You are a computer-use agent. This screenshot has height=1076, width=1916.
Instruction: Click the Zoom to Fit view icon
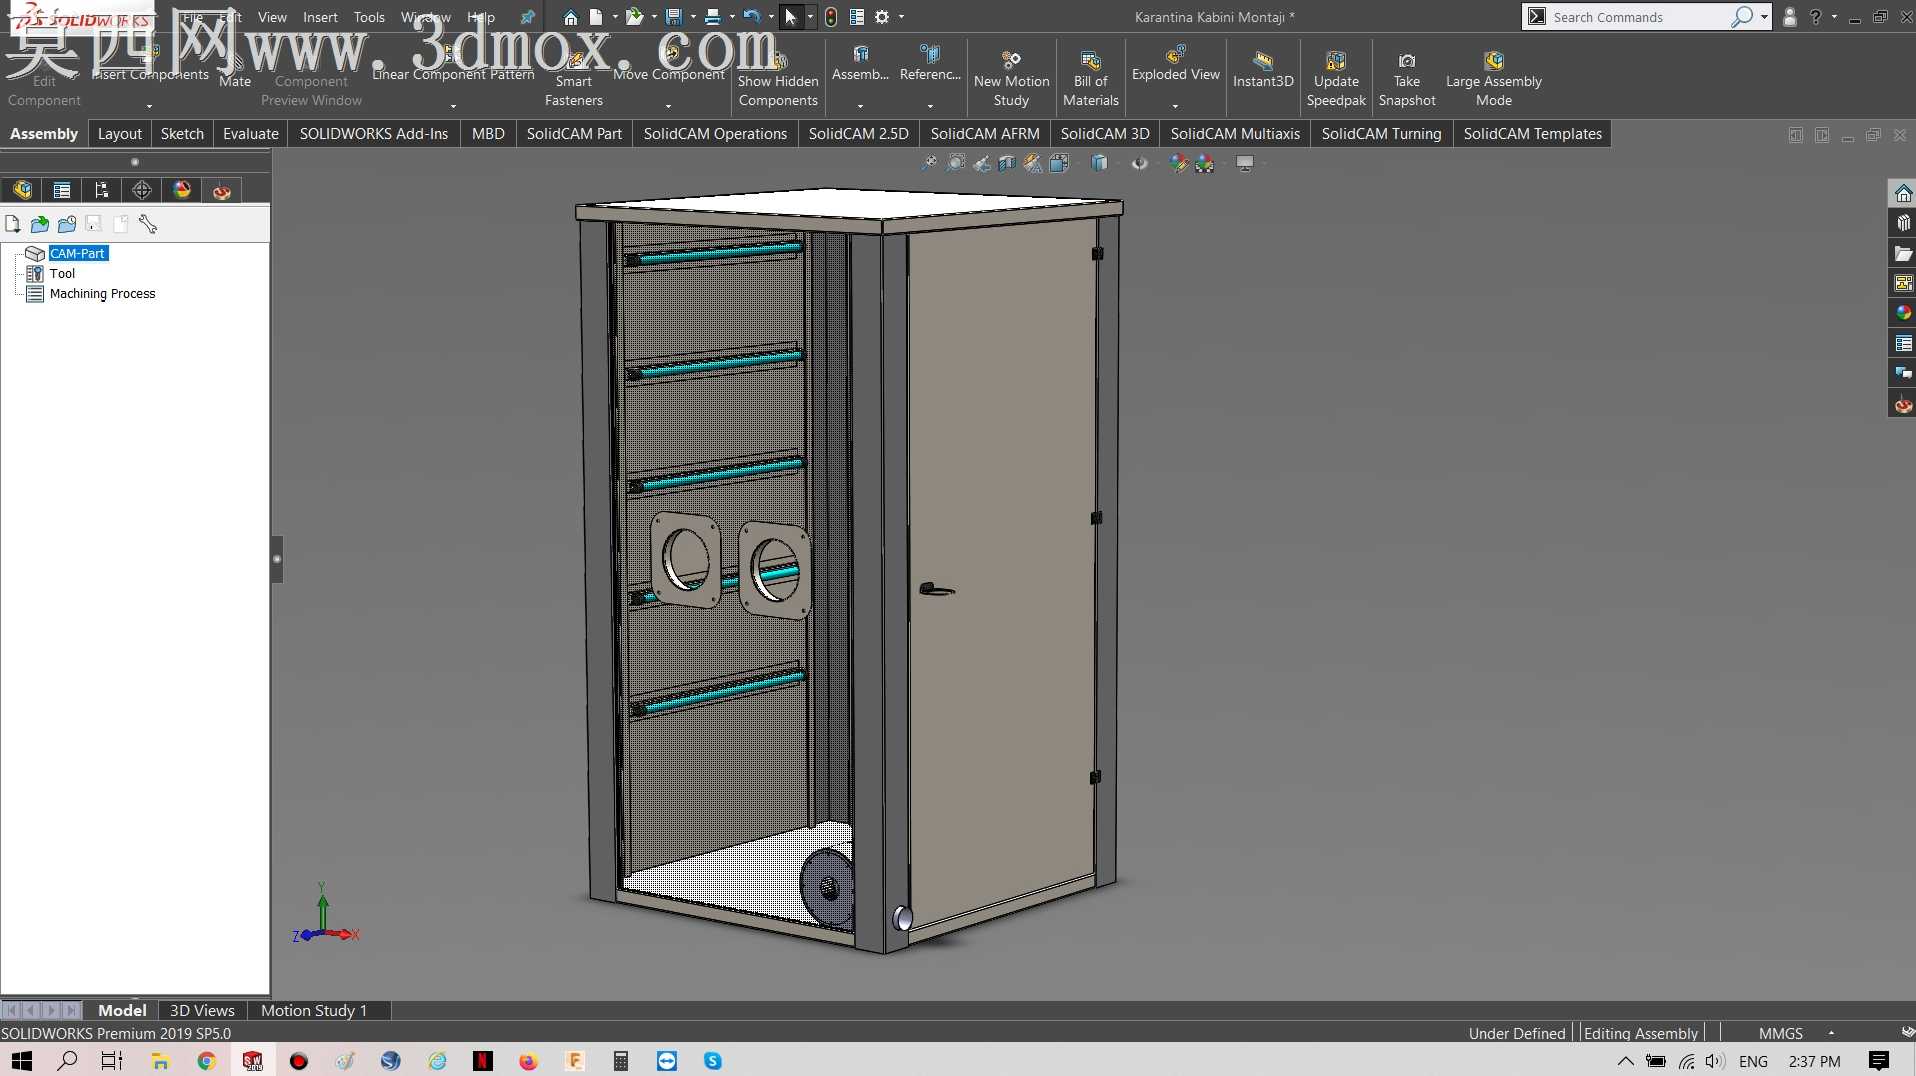coord(929,163)
